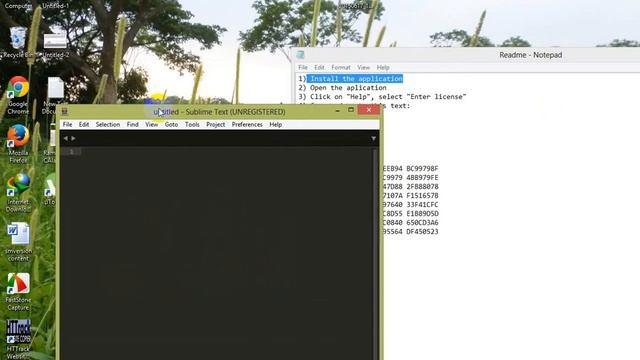The height and width of the screenshot is (360, 640).
Task: Open Sublime Text Help menu
Action: tap(276, 124)
